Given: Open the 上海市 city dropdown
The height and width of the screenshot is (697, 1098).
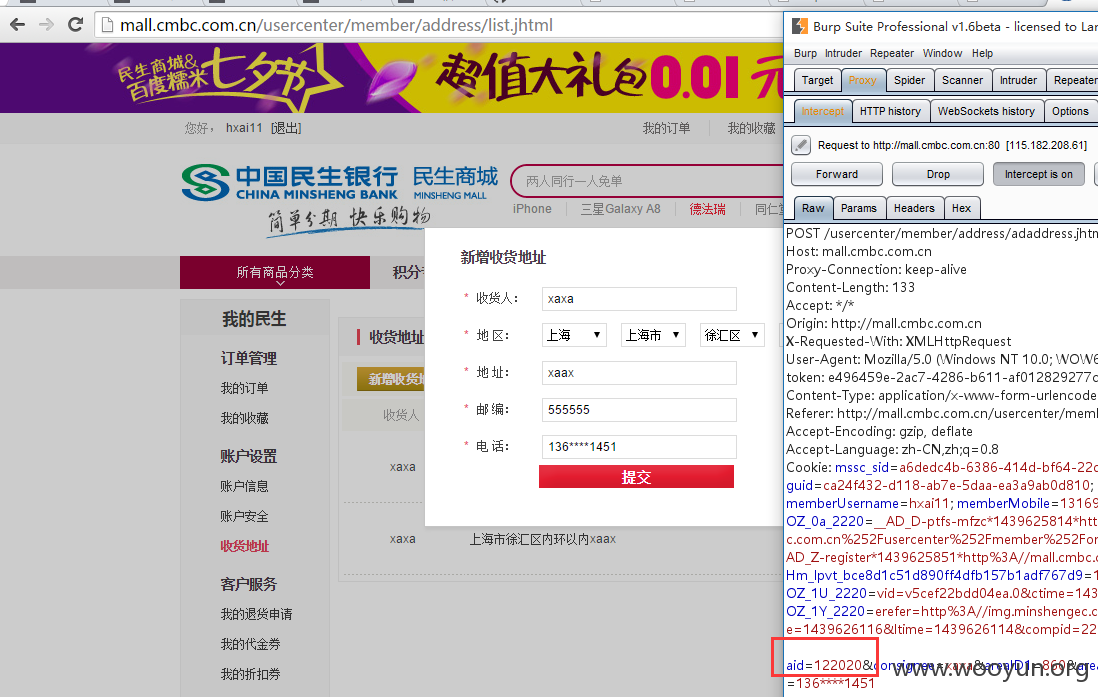Looking at the screenshot, I should (x=653, y=335).
